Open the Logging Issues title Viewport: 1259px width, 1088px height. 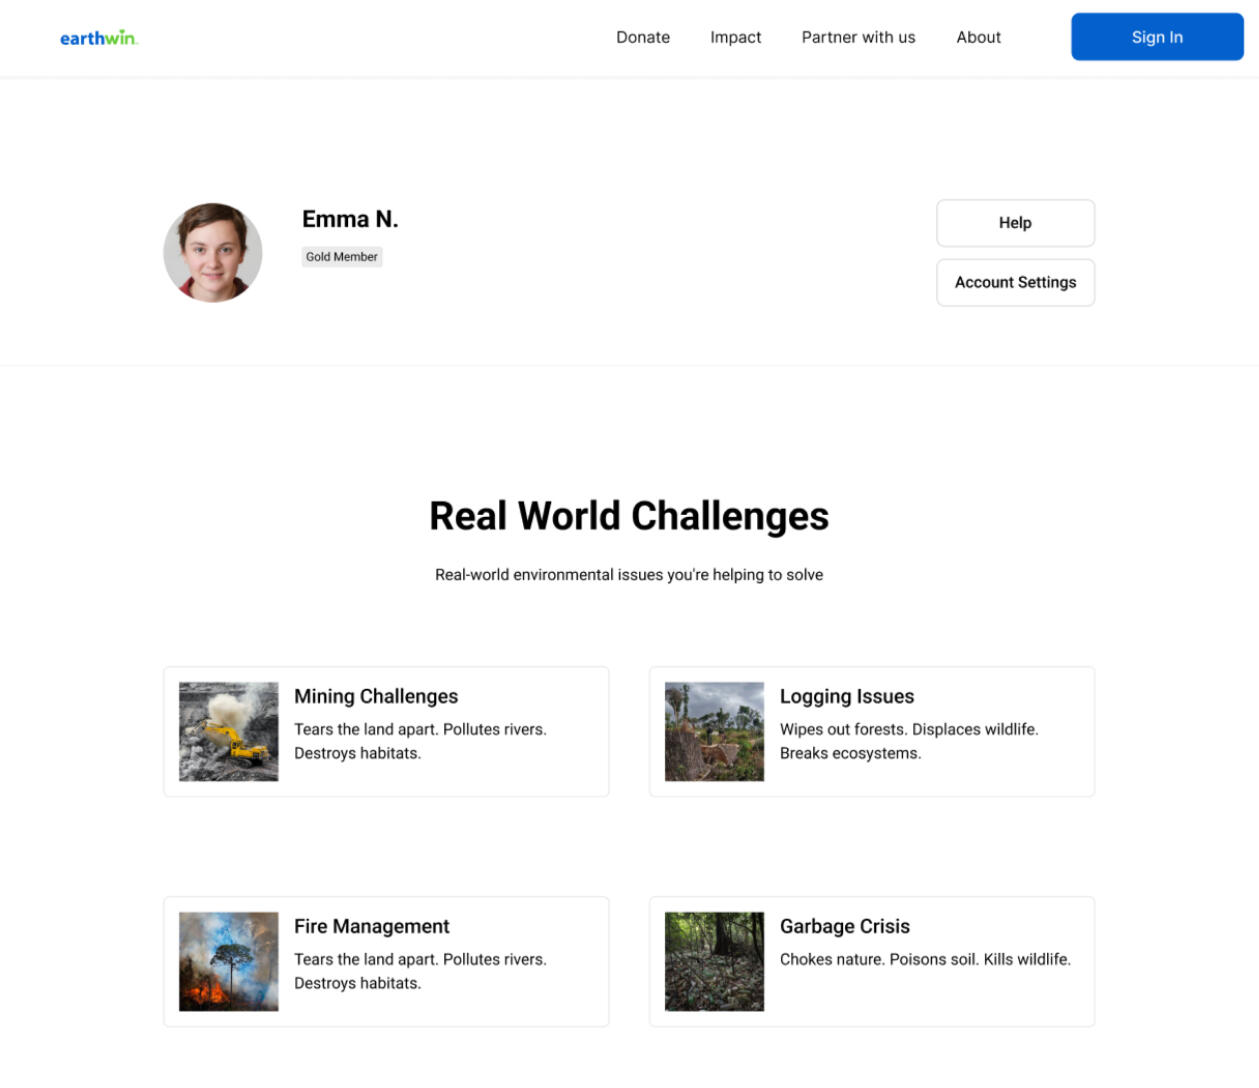click(x=846, y=696)
